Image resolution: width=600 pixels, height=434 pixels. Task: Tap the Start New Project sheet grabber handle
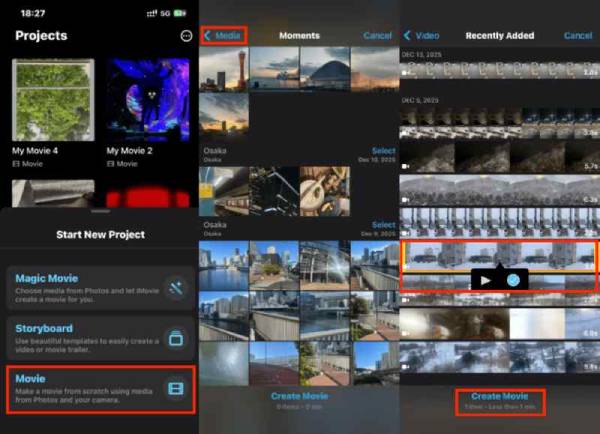pyautogui.click(x=101, y=211)
